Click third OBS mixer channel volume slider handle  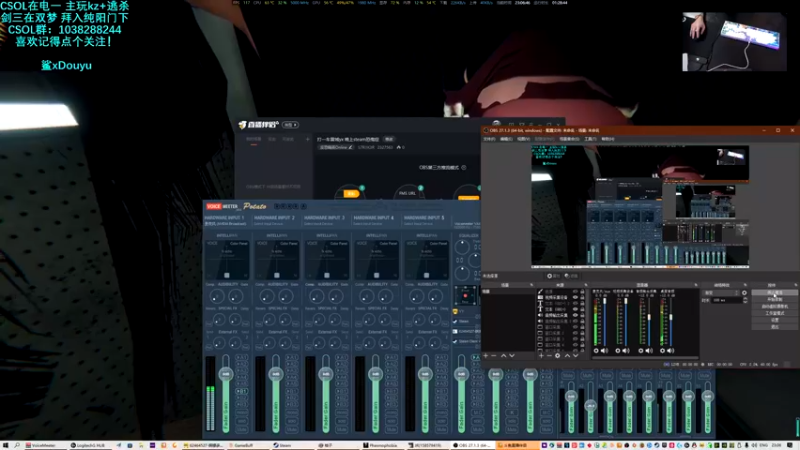[x=649, y=317]
